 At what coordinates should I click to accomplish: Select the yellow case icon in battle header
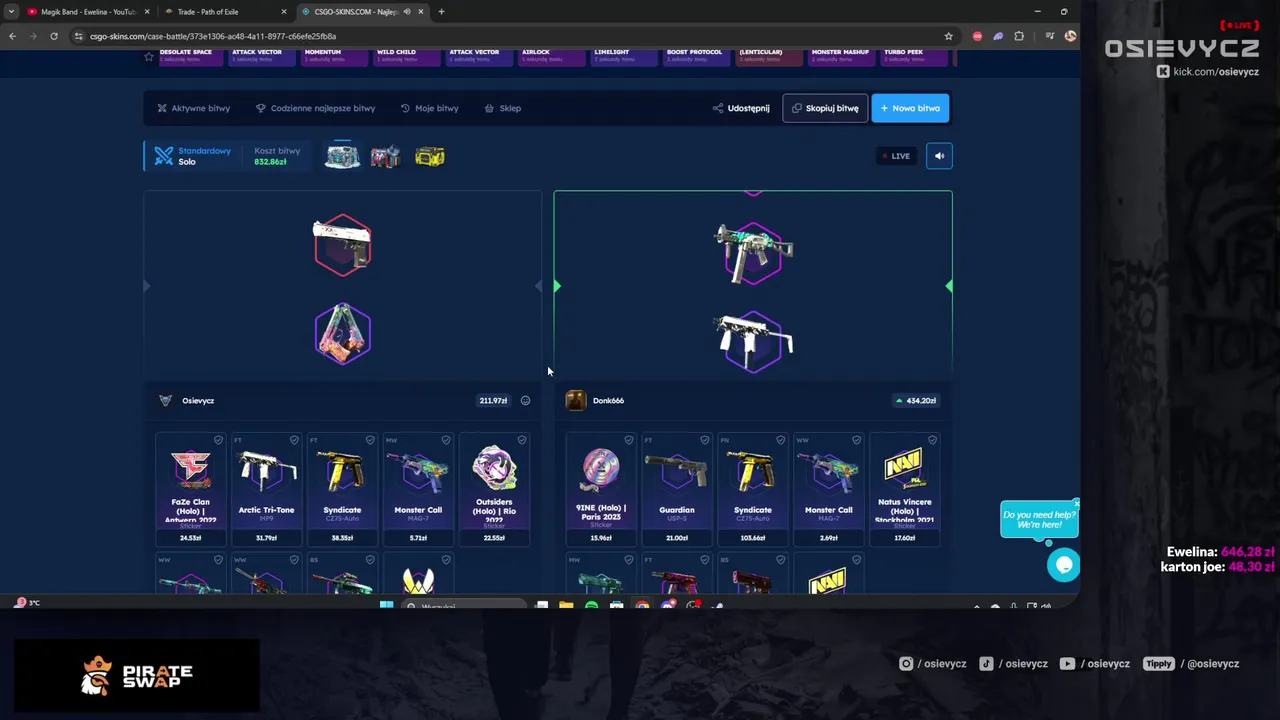pyautogui.click(x=430, y=156)
